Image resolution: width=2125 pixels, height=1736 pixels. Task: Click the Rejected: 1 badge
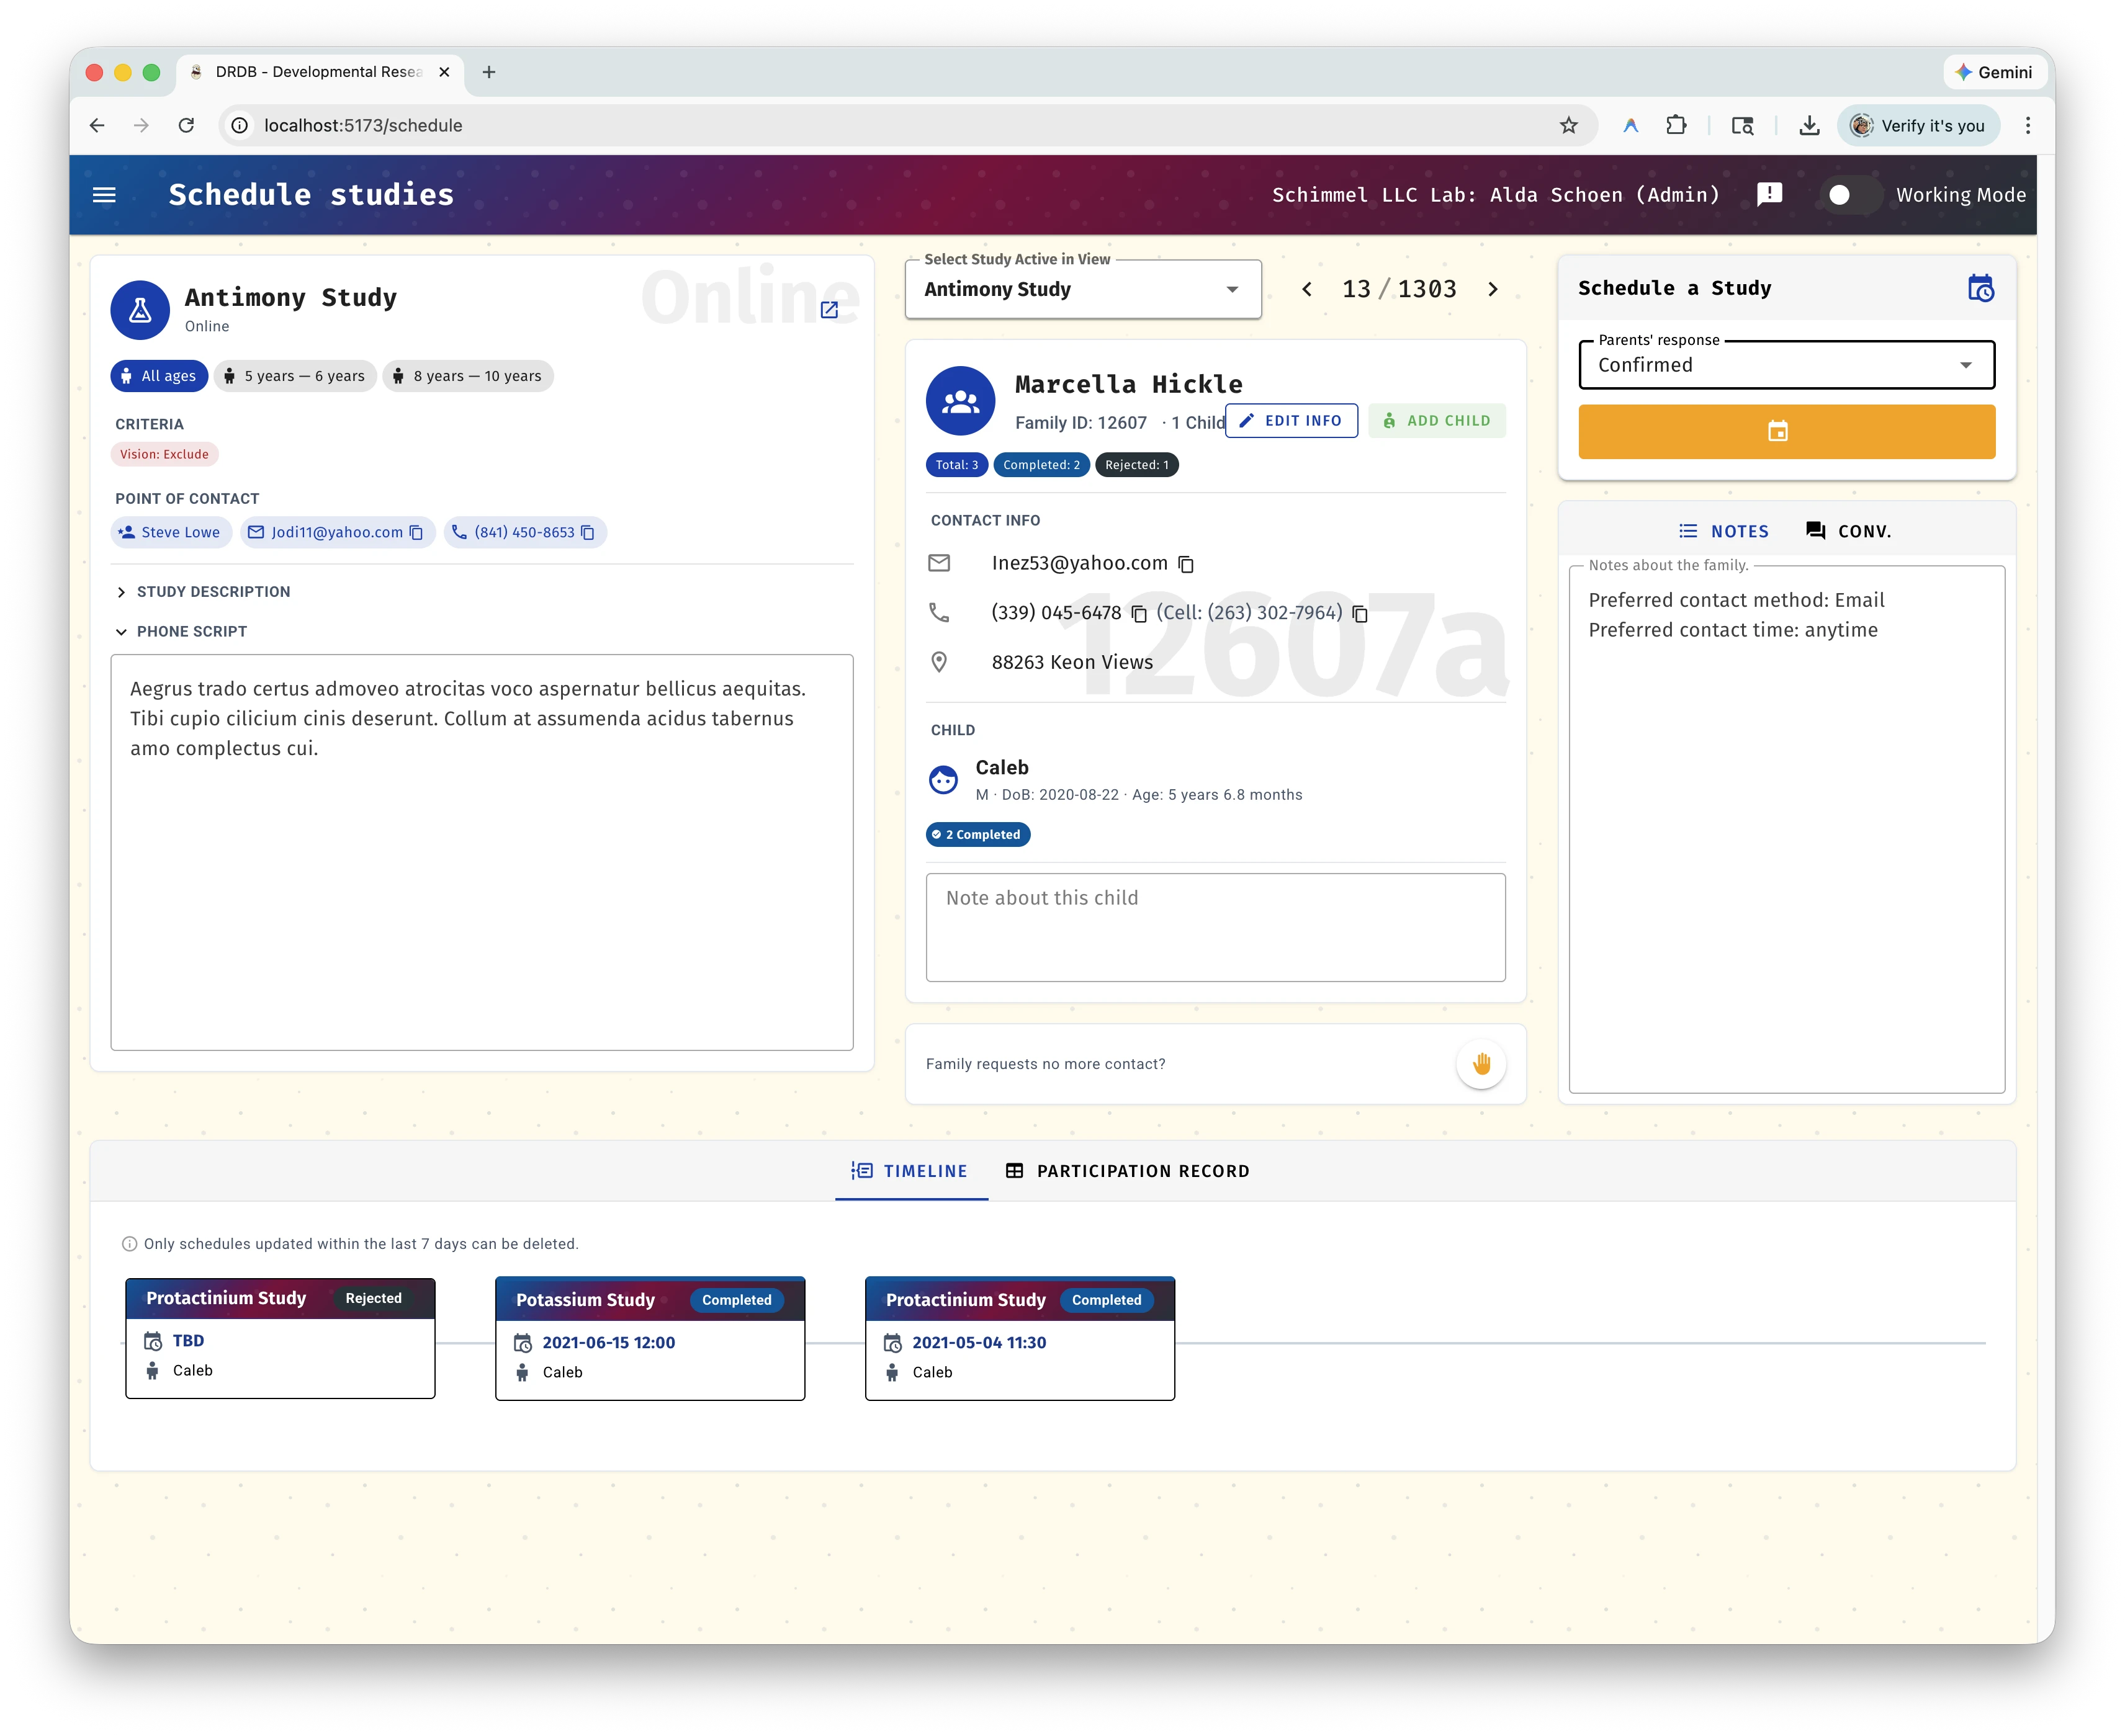pos(1137,465)
